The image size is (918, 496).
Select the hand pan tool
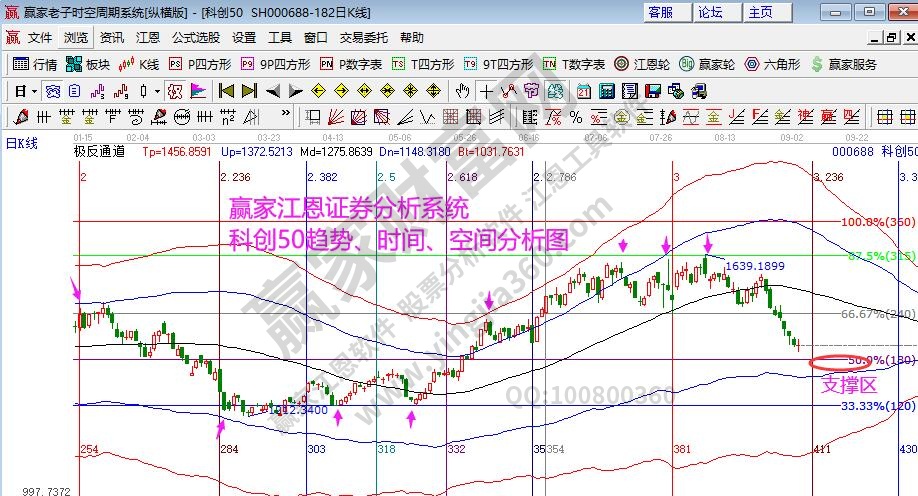click(463, 91)
